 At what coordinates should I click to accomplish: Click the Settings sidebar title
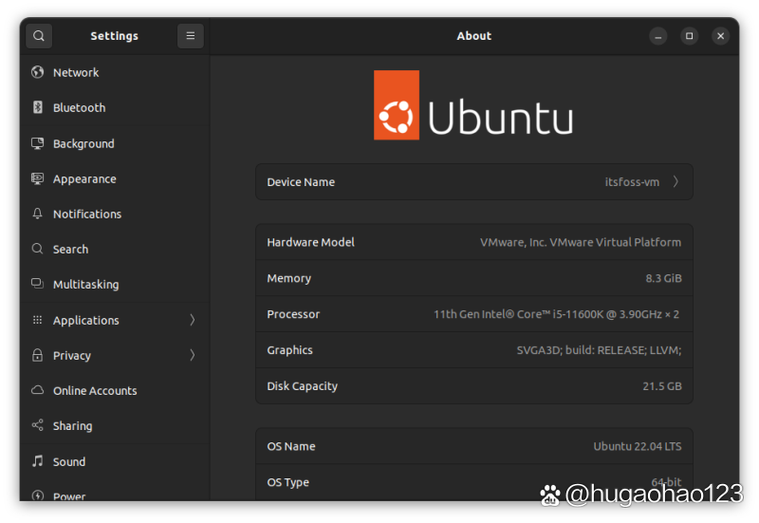114,36
